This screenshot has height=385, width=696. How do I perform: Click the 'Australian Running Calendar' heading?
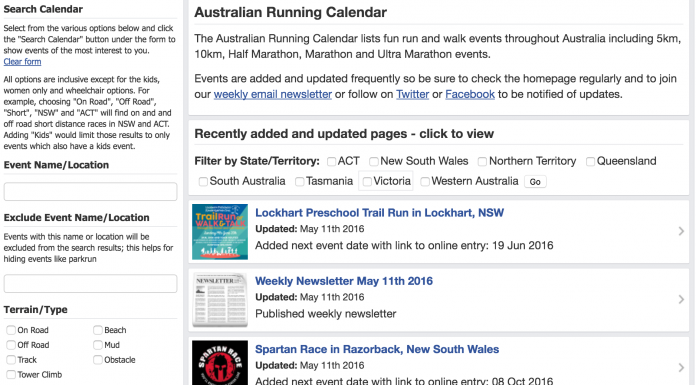coord(291,12)
